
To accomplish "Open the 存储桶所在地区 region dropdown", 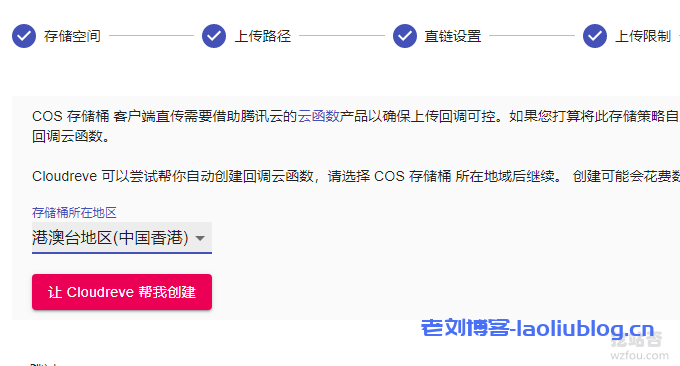I will pyautogui.click(x=122, y=238).
